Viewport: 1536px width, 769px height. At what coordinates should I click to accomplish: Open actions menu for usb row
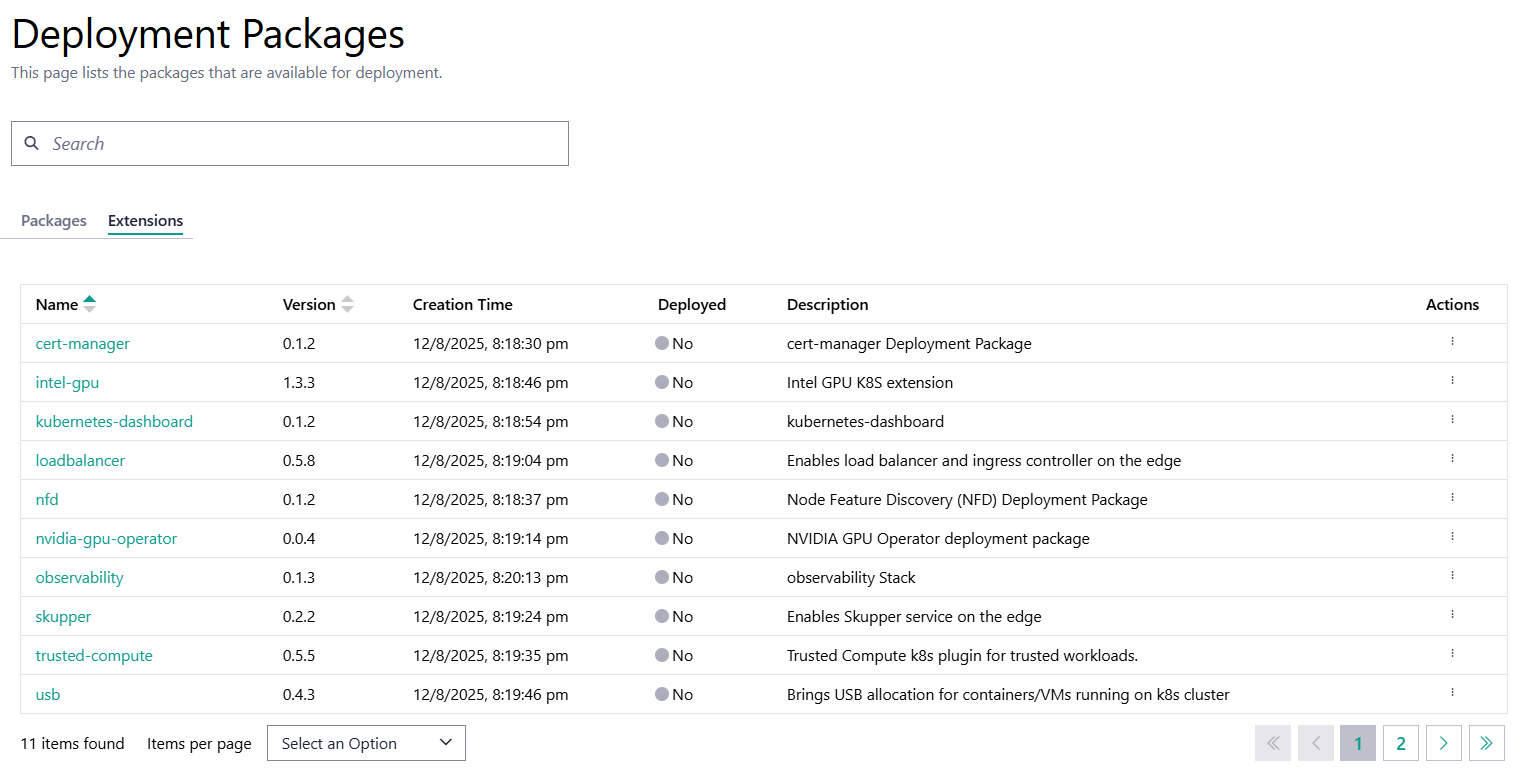coord(1452,693)
